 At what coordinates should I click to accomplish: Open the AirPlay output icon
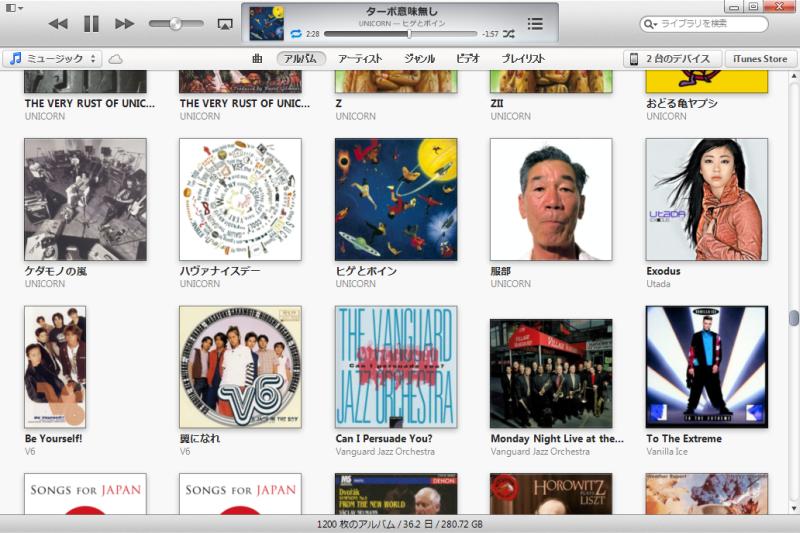(225, 23)
